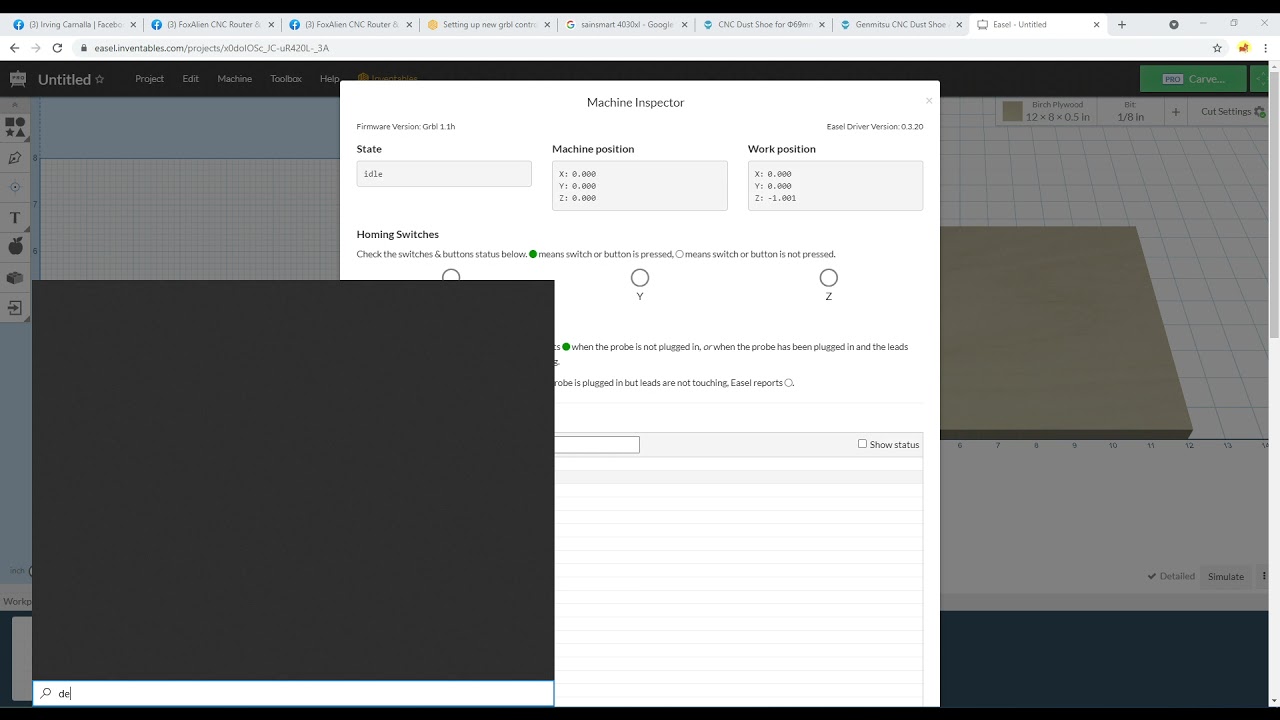Close the Machine Inspector dialog
The height and width of the screenshot is (720, 1280).
[x=929, y=101]
